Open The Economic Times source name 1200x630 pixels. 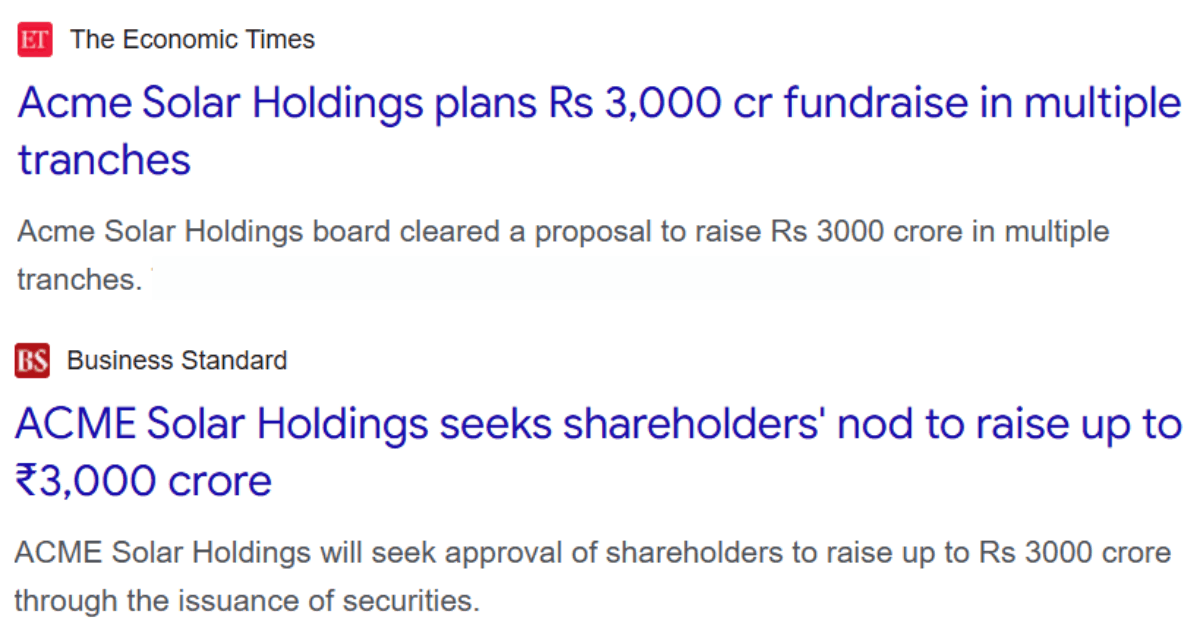192,40
